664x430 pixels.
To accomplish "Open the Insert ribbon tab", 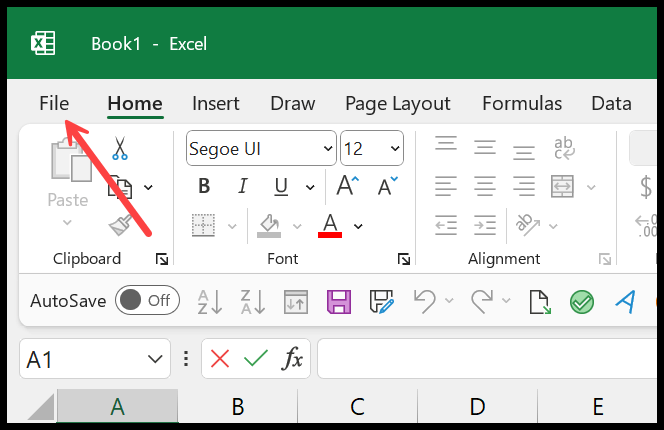I will 216,103.
